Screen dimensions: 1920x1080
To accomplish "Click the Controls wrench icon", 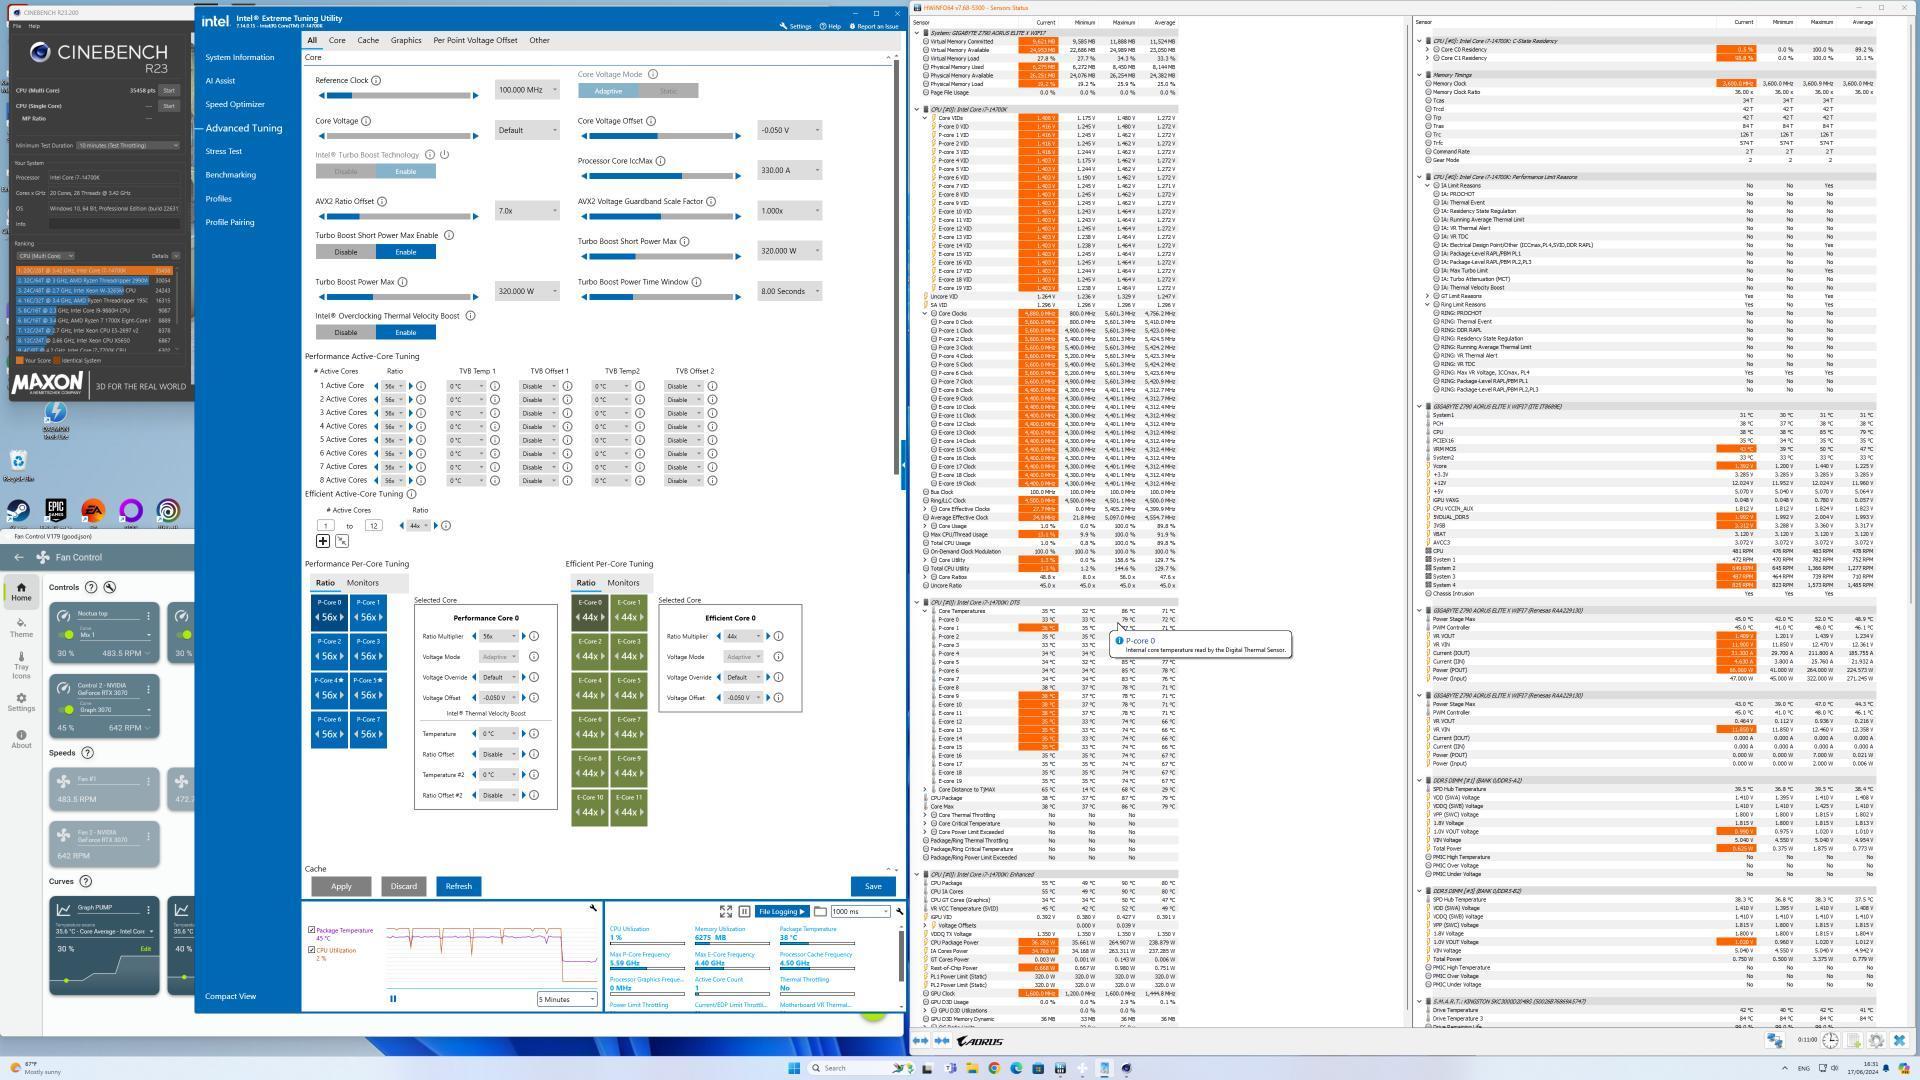I will pyautogui.click(x=110, y=587).
